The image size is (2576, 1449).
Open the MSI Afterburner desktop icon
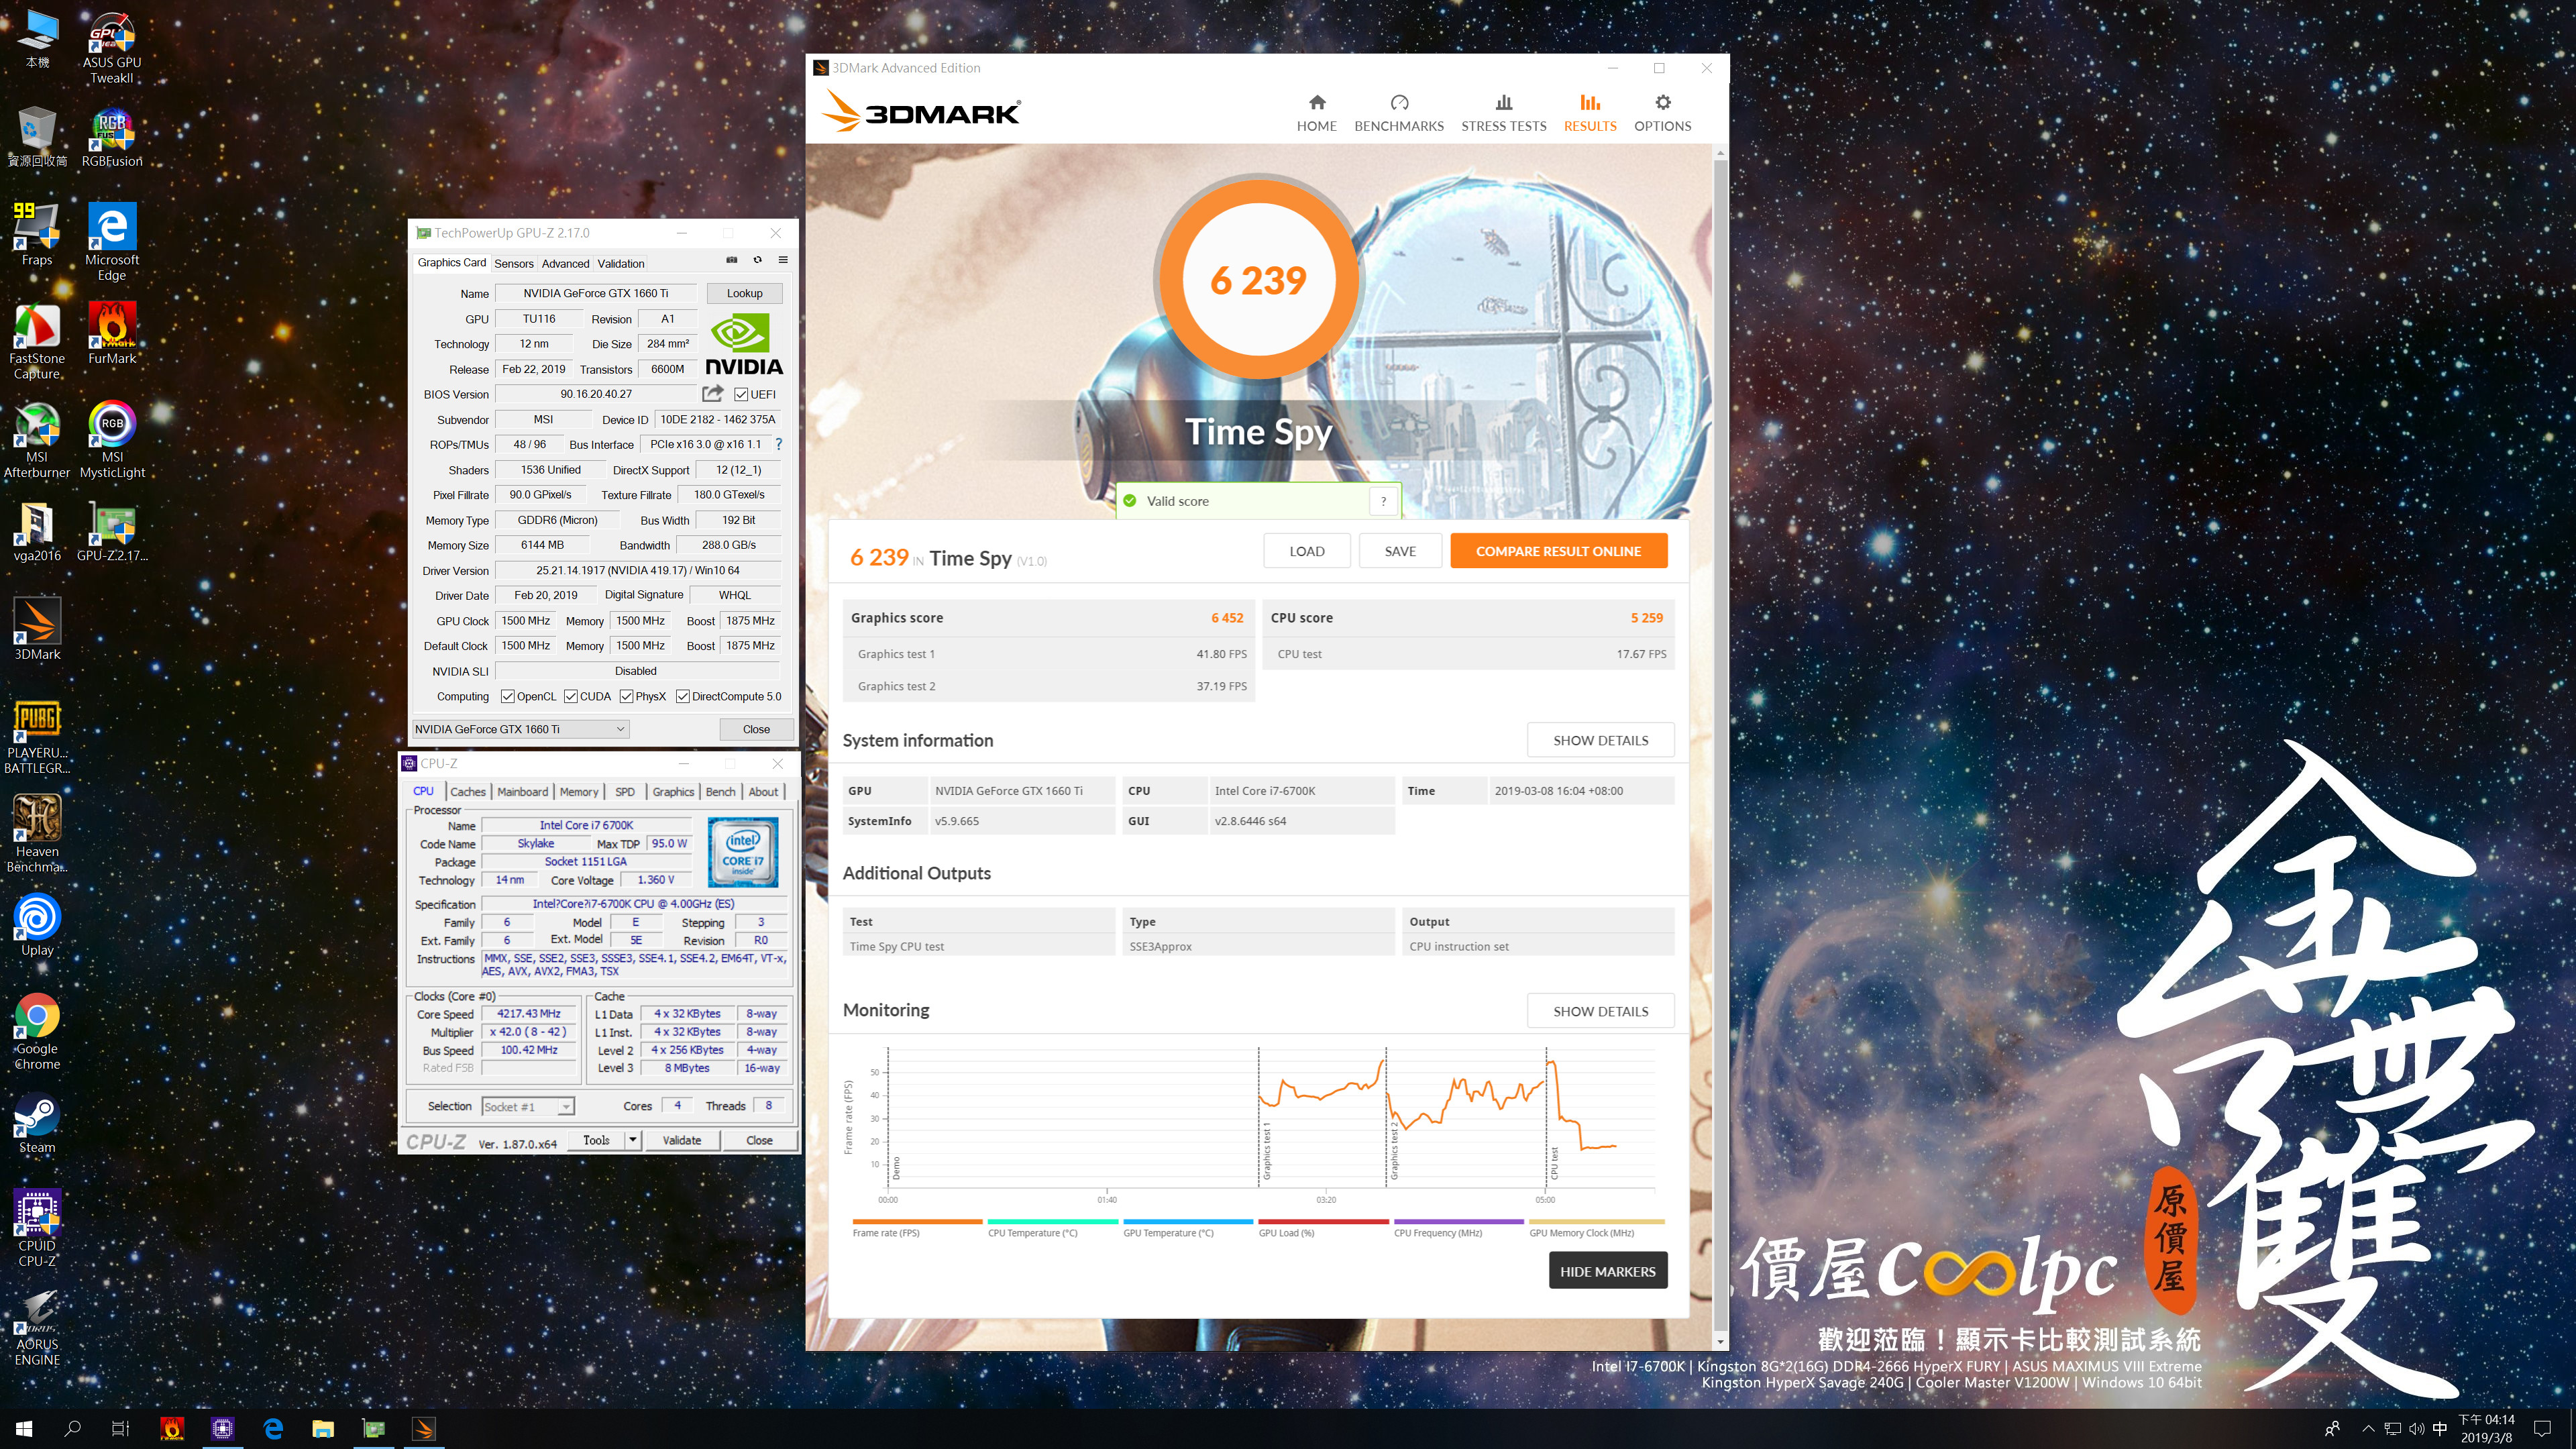[37, 440]
